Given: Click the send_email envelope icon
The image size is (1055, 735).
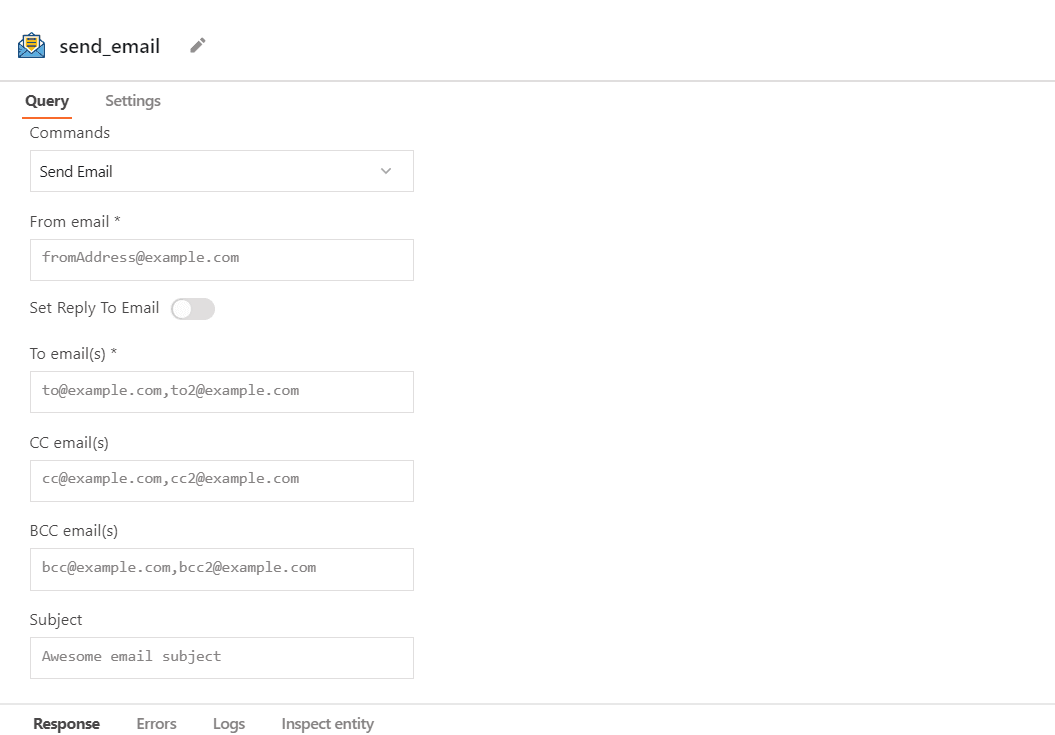Looking at the screenshot, I should (x=32, y=46).
